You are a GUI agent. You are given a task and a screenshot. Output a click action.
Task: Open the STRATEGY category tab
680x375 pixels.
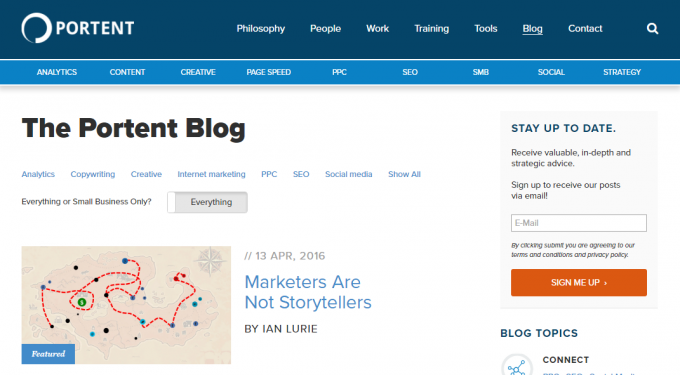[622, 72]
